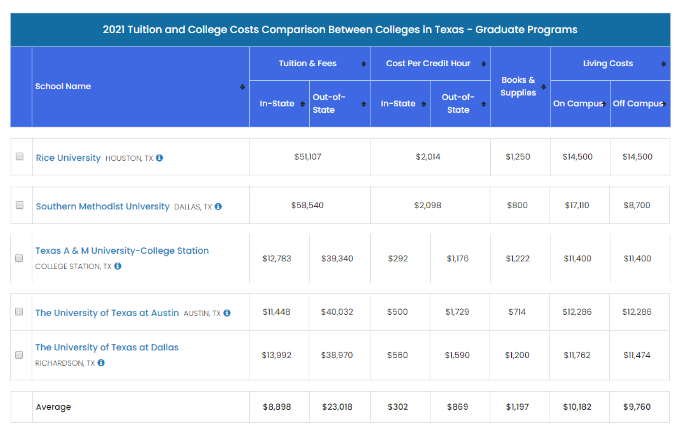Sort by On Campus living costs
The height and width of the screenshot is (437, 684).
coord(604,104)
